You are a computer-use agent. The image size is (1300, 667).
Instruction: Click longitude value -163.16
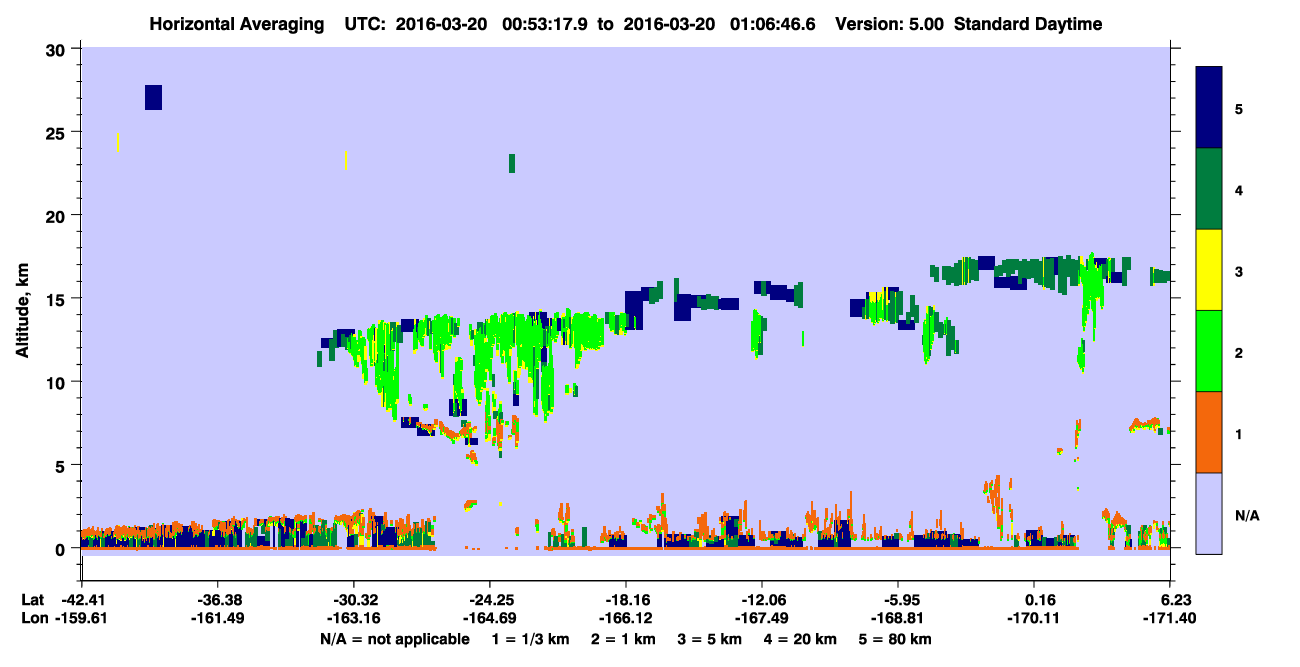353,618
